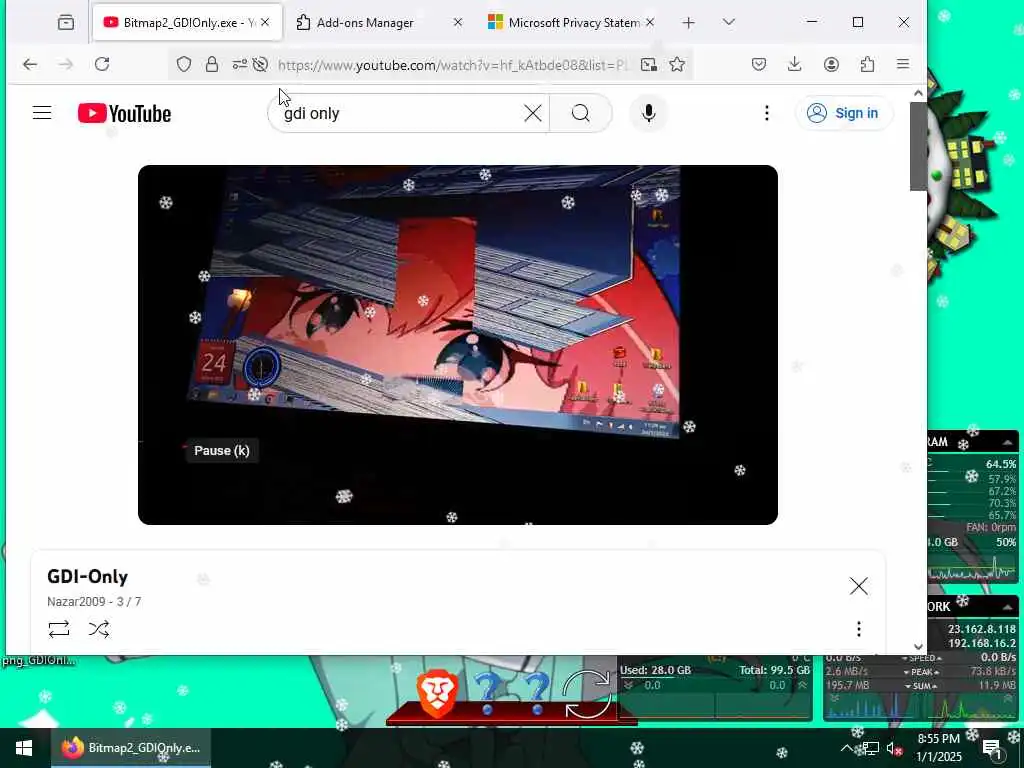The width and height of the screenshot is (1024, 768).
Task: Select Firefox Bitmap2_GDIOnly taskbar button
Action: coord(131,748)
